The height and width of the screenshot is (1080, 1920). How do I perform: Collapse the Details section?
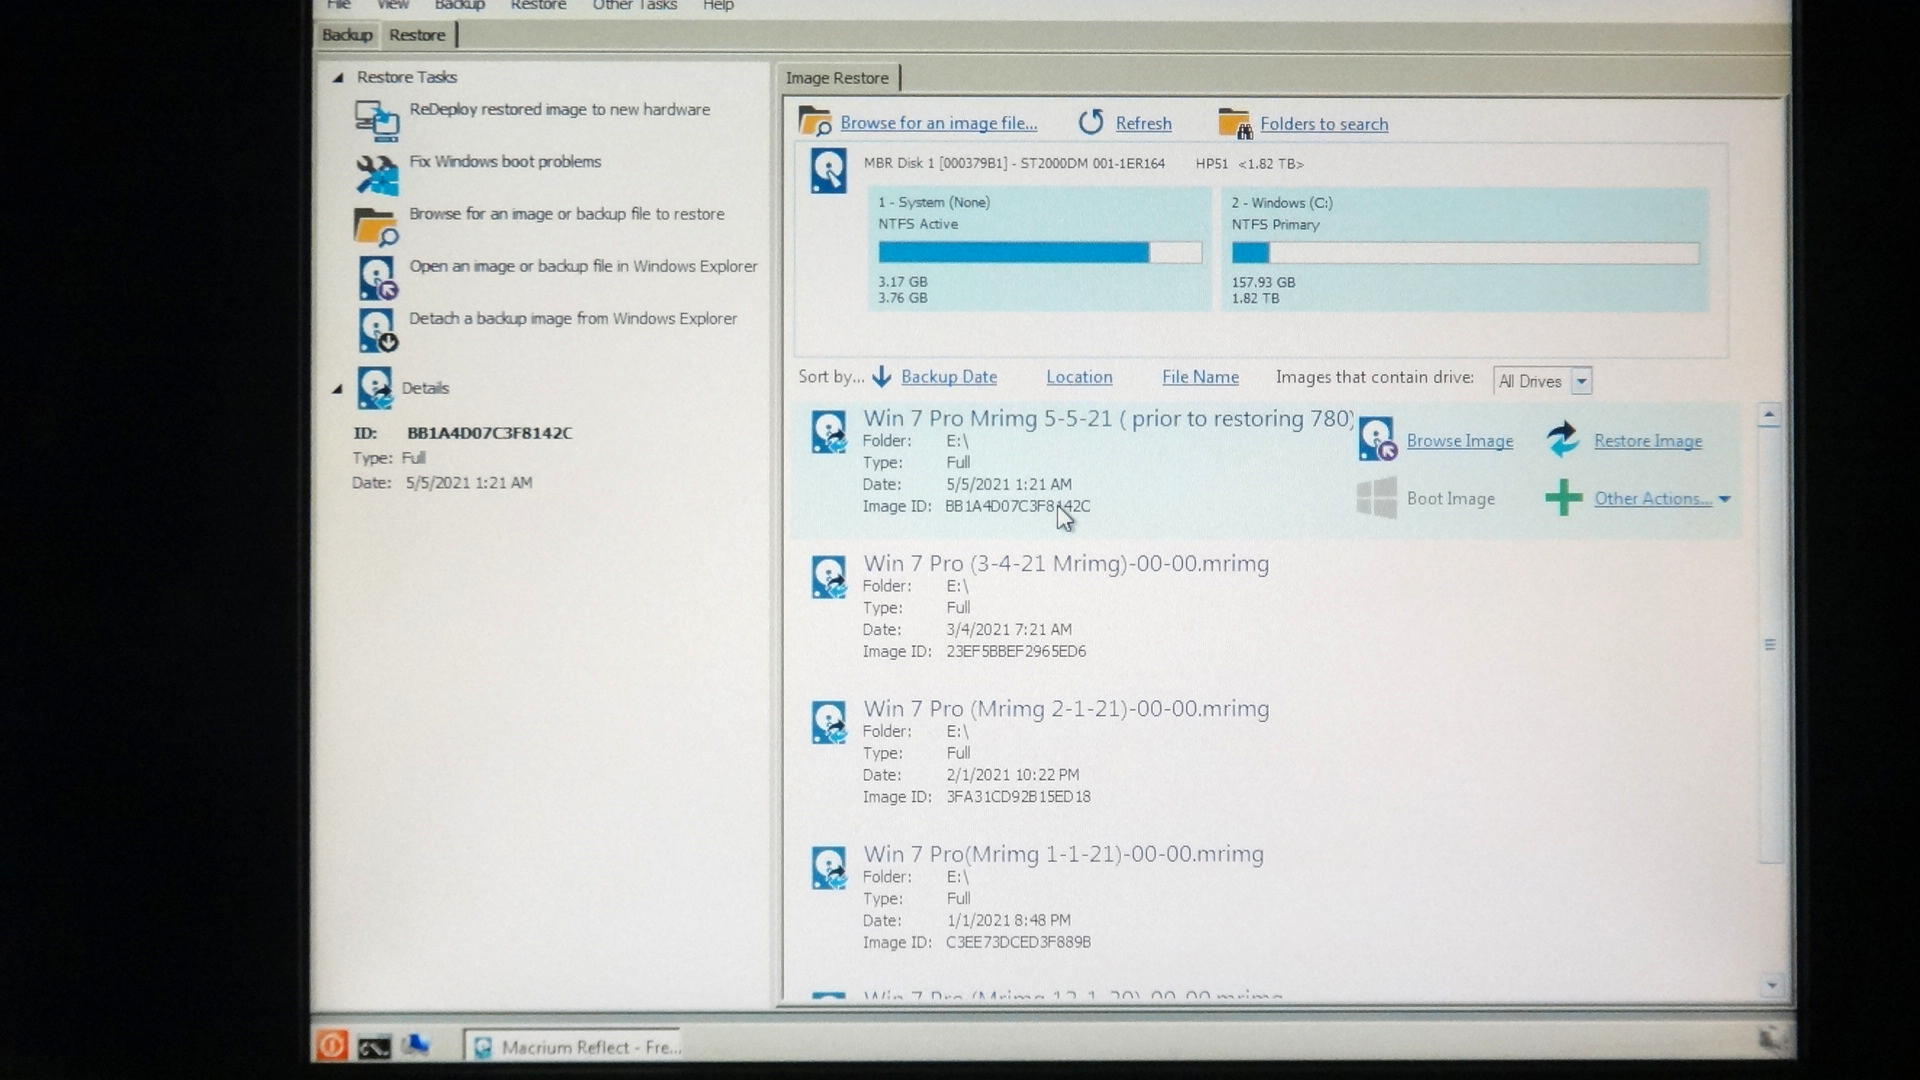pyautogui.click(x=338, y=388)
